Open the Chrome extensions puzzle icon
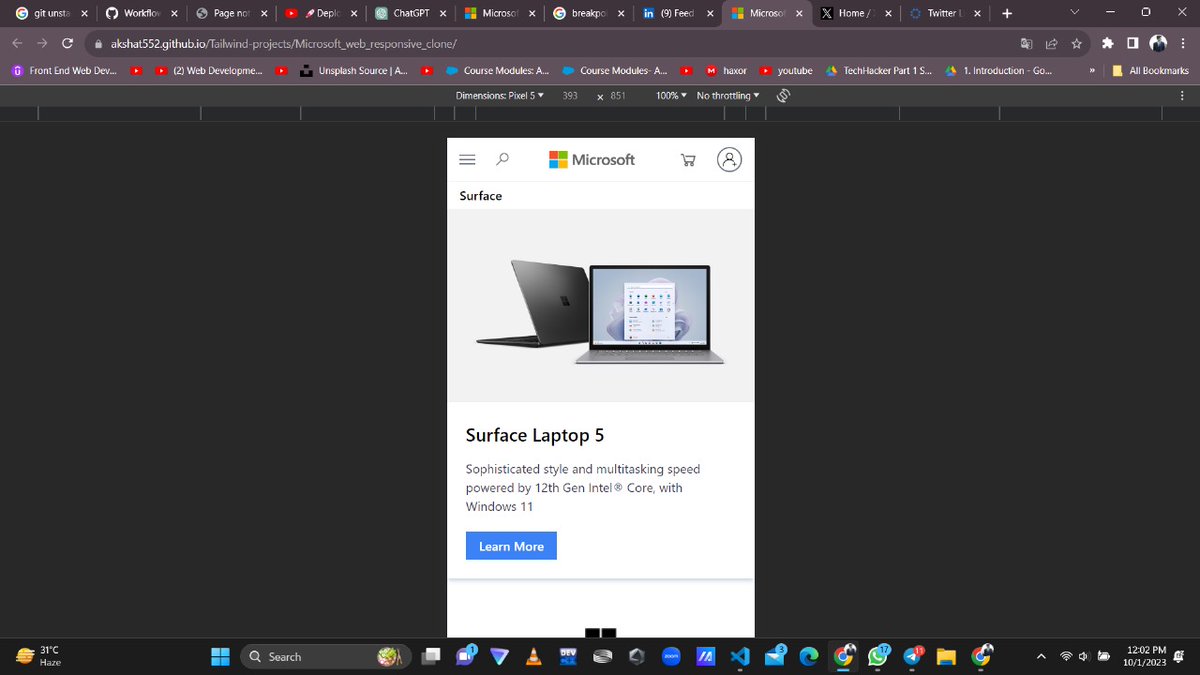 (x=1107, y=44)
